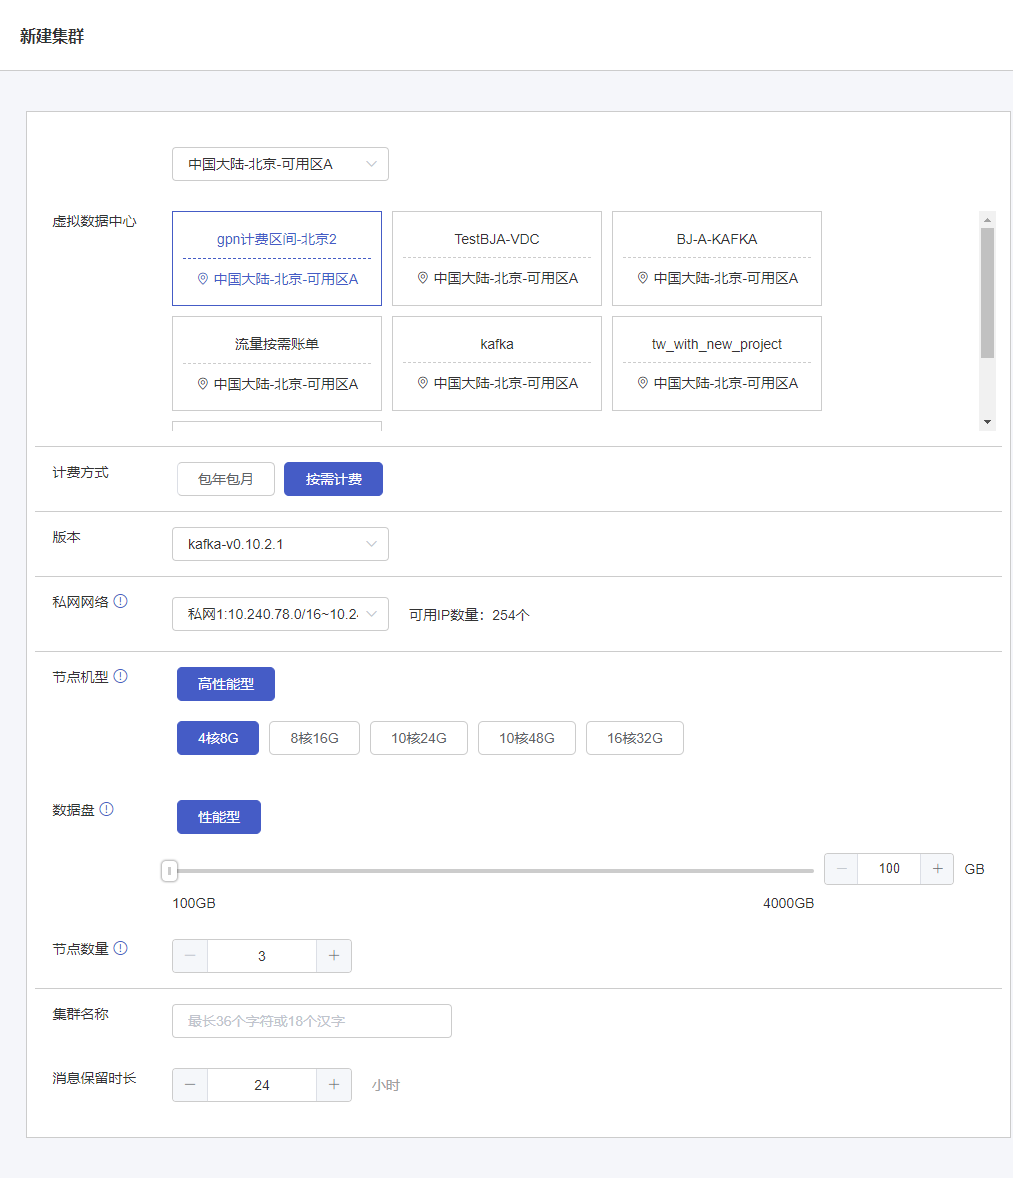The width and height of the screenshot is (1013, 1178).
Task: Click info icon next to 私网网络
Action: 121,601
